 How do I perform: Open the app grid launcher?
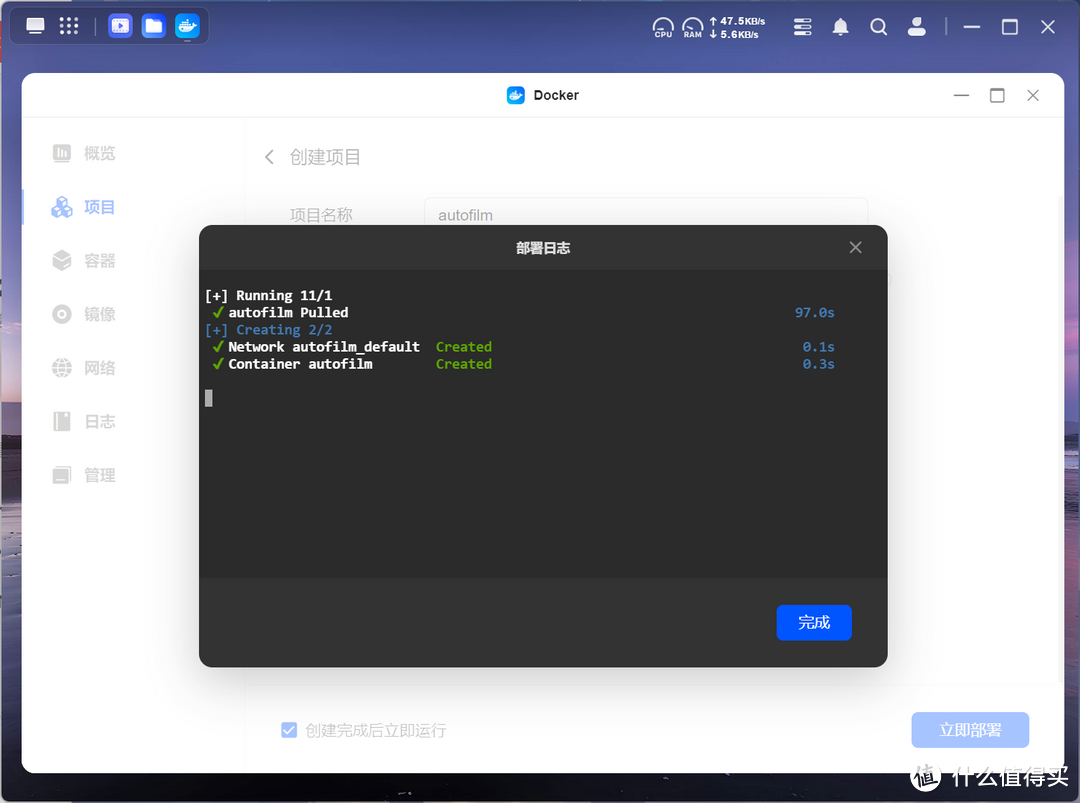pyautogui.click(x=69, y=27)
